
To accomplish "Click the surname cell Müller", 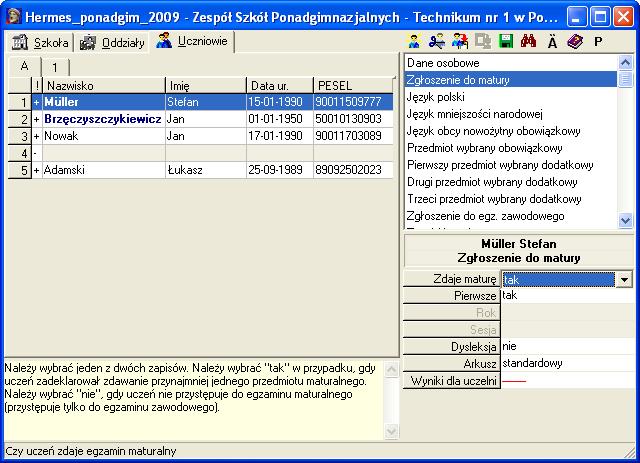I will tap(104, 102).
